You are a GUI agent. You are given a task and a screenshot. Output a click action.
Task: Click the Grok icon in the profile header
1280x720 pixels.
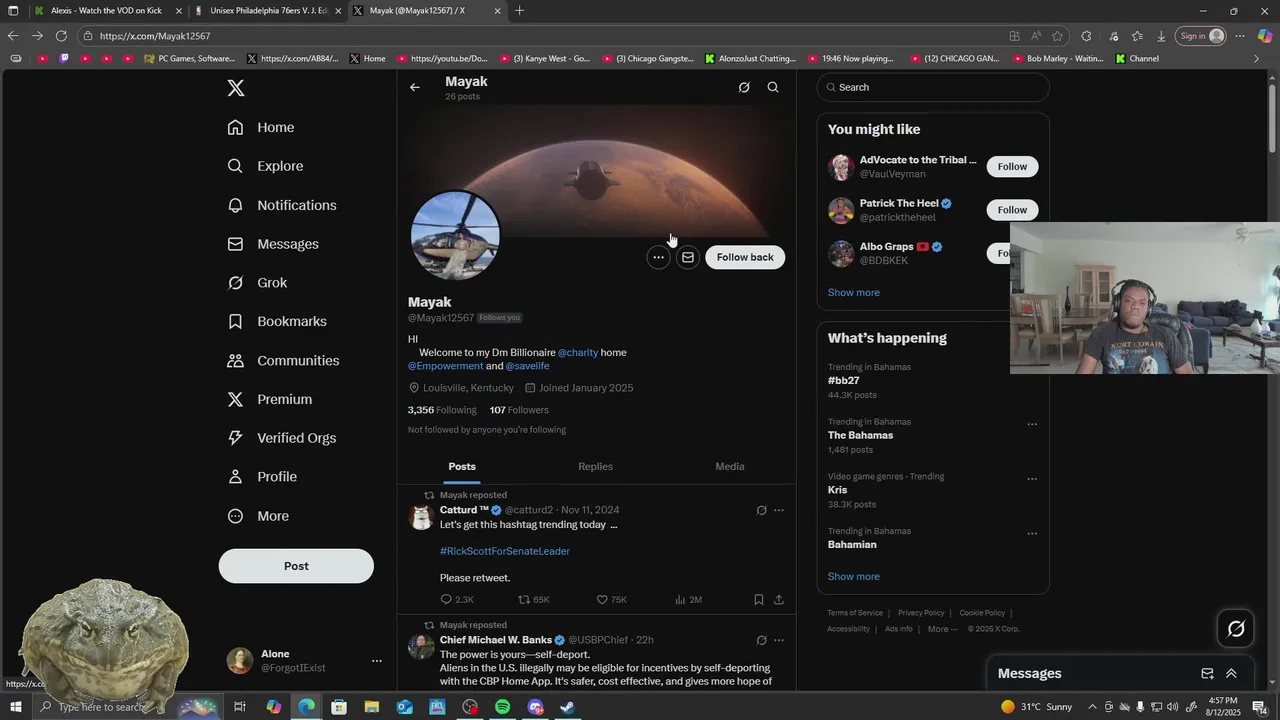(x=744, y=87)
